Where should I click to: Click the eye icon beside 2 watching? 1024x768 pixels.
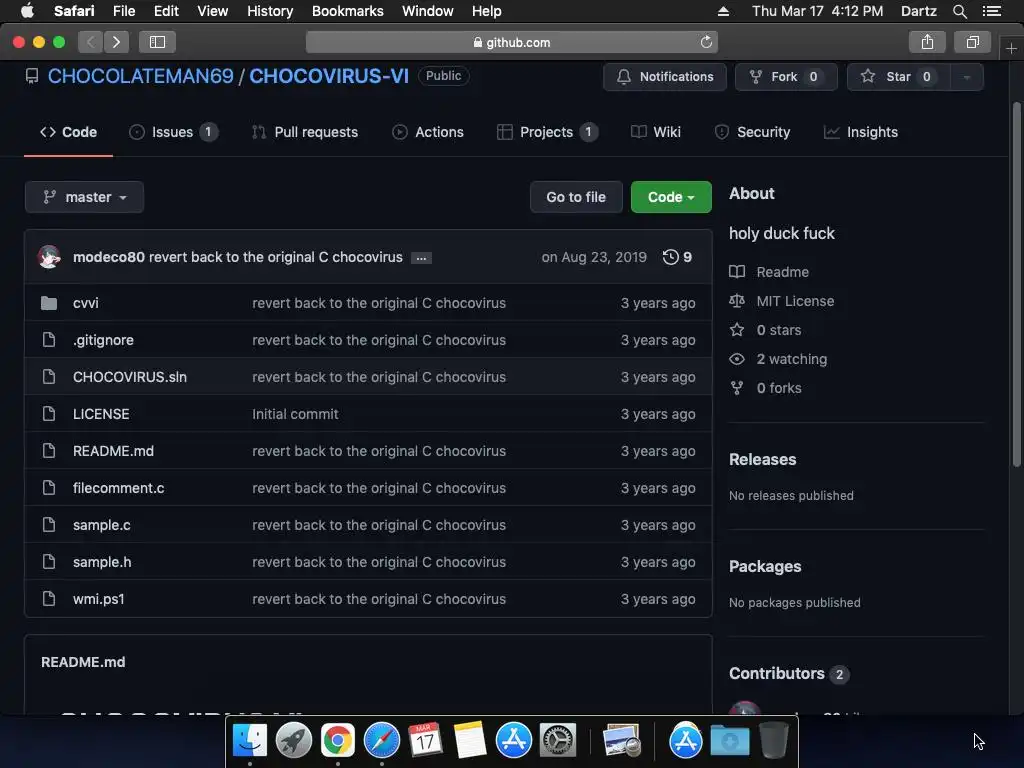tap(737, 359)
